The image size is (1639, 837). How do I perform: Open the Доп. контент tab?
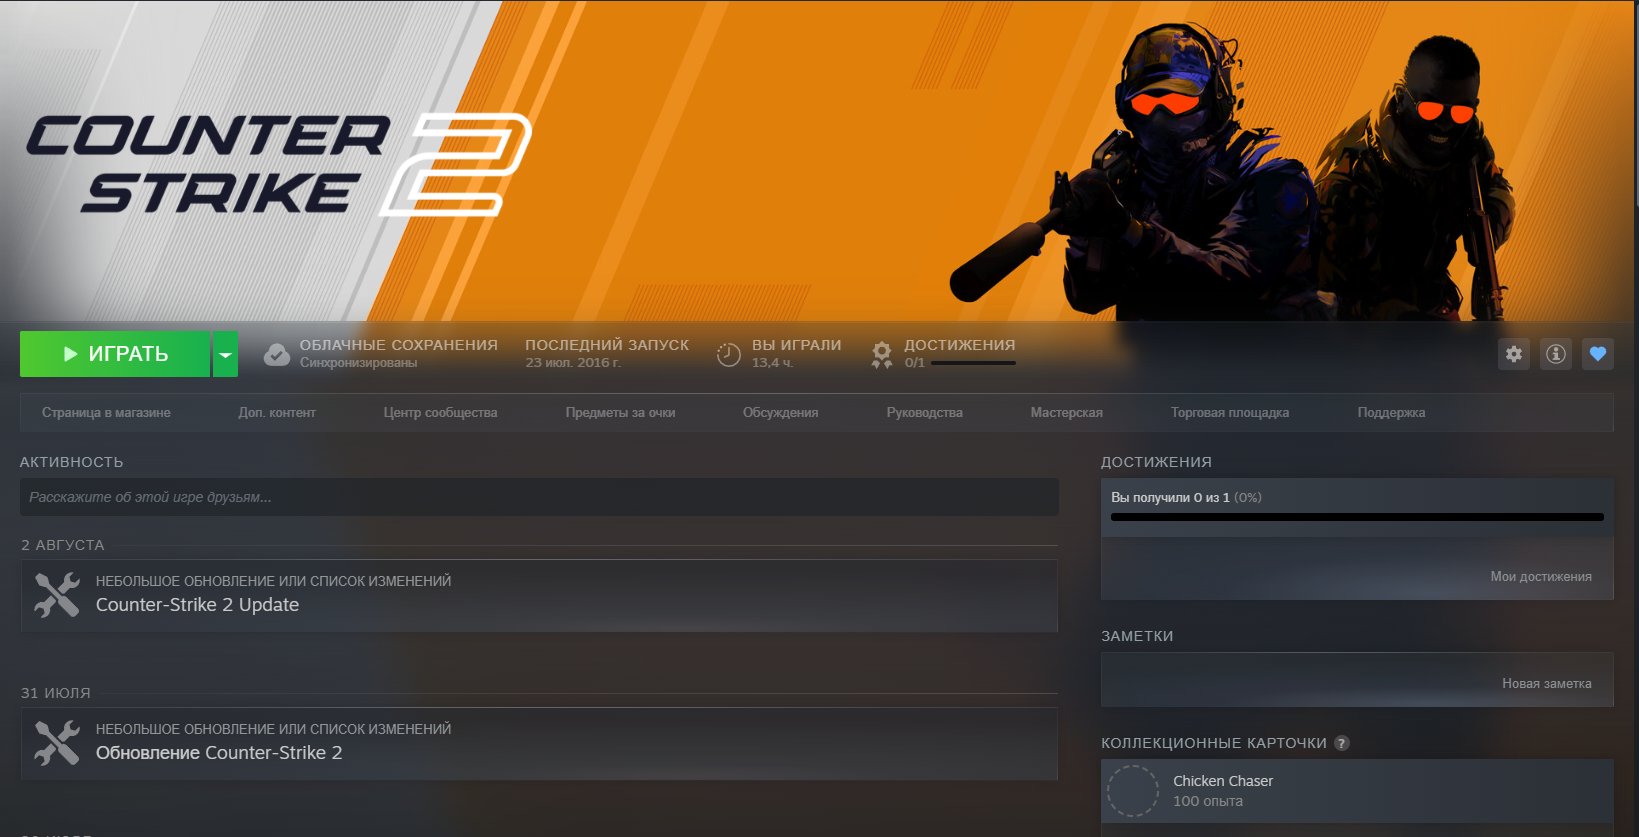[x=277, y=412]
